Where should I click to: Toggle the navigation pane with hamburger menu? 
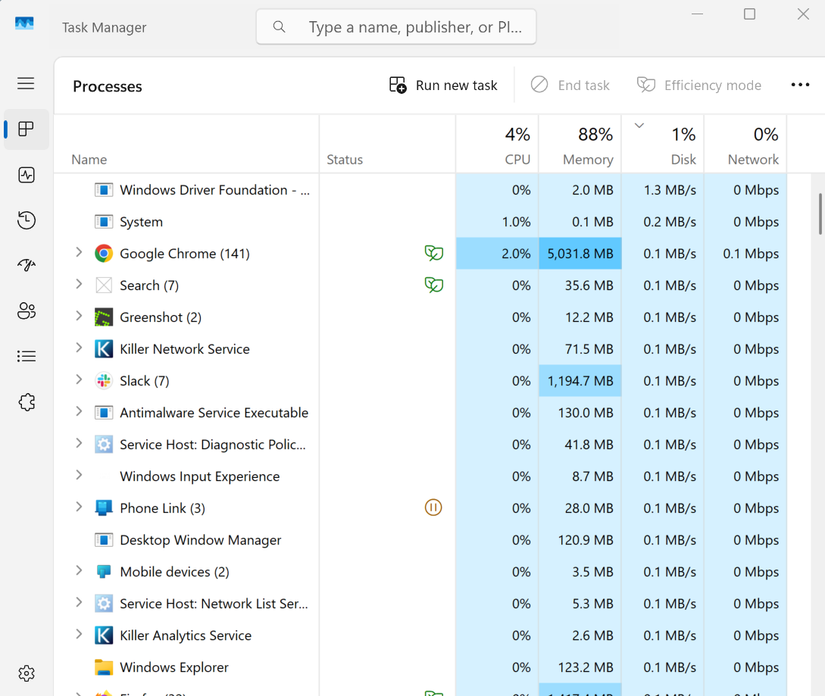click(25, 83)
